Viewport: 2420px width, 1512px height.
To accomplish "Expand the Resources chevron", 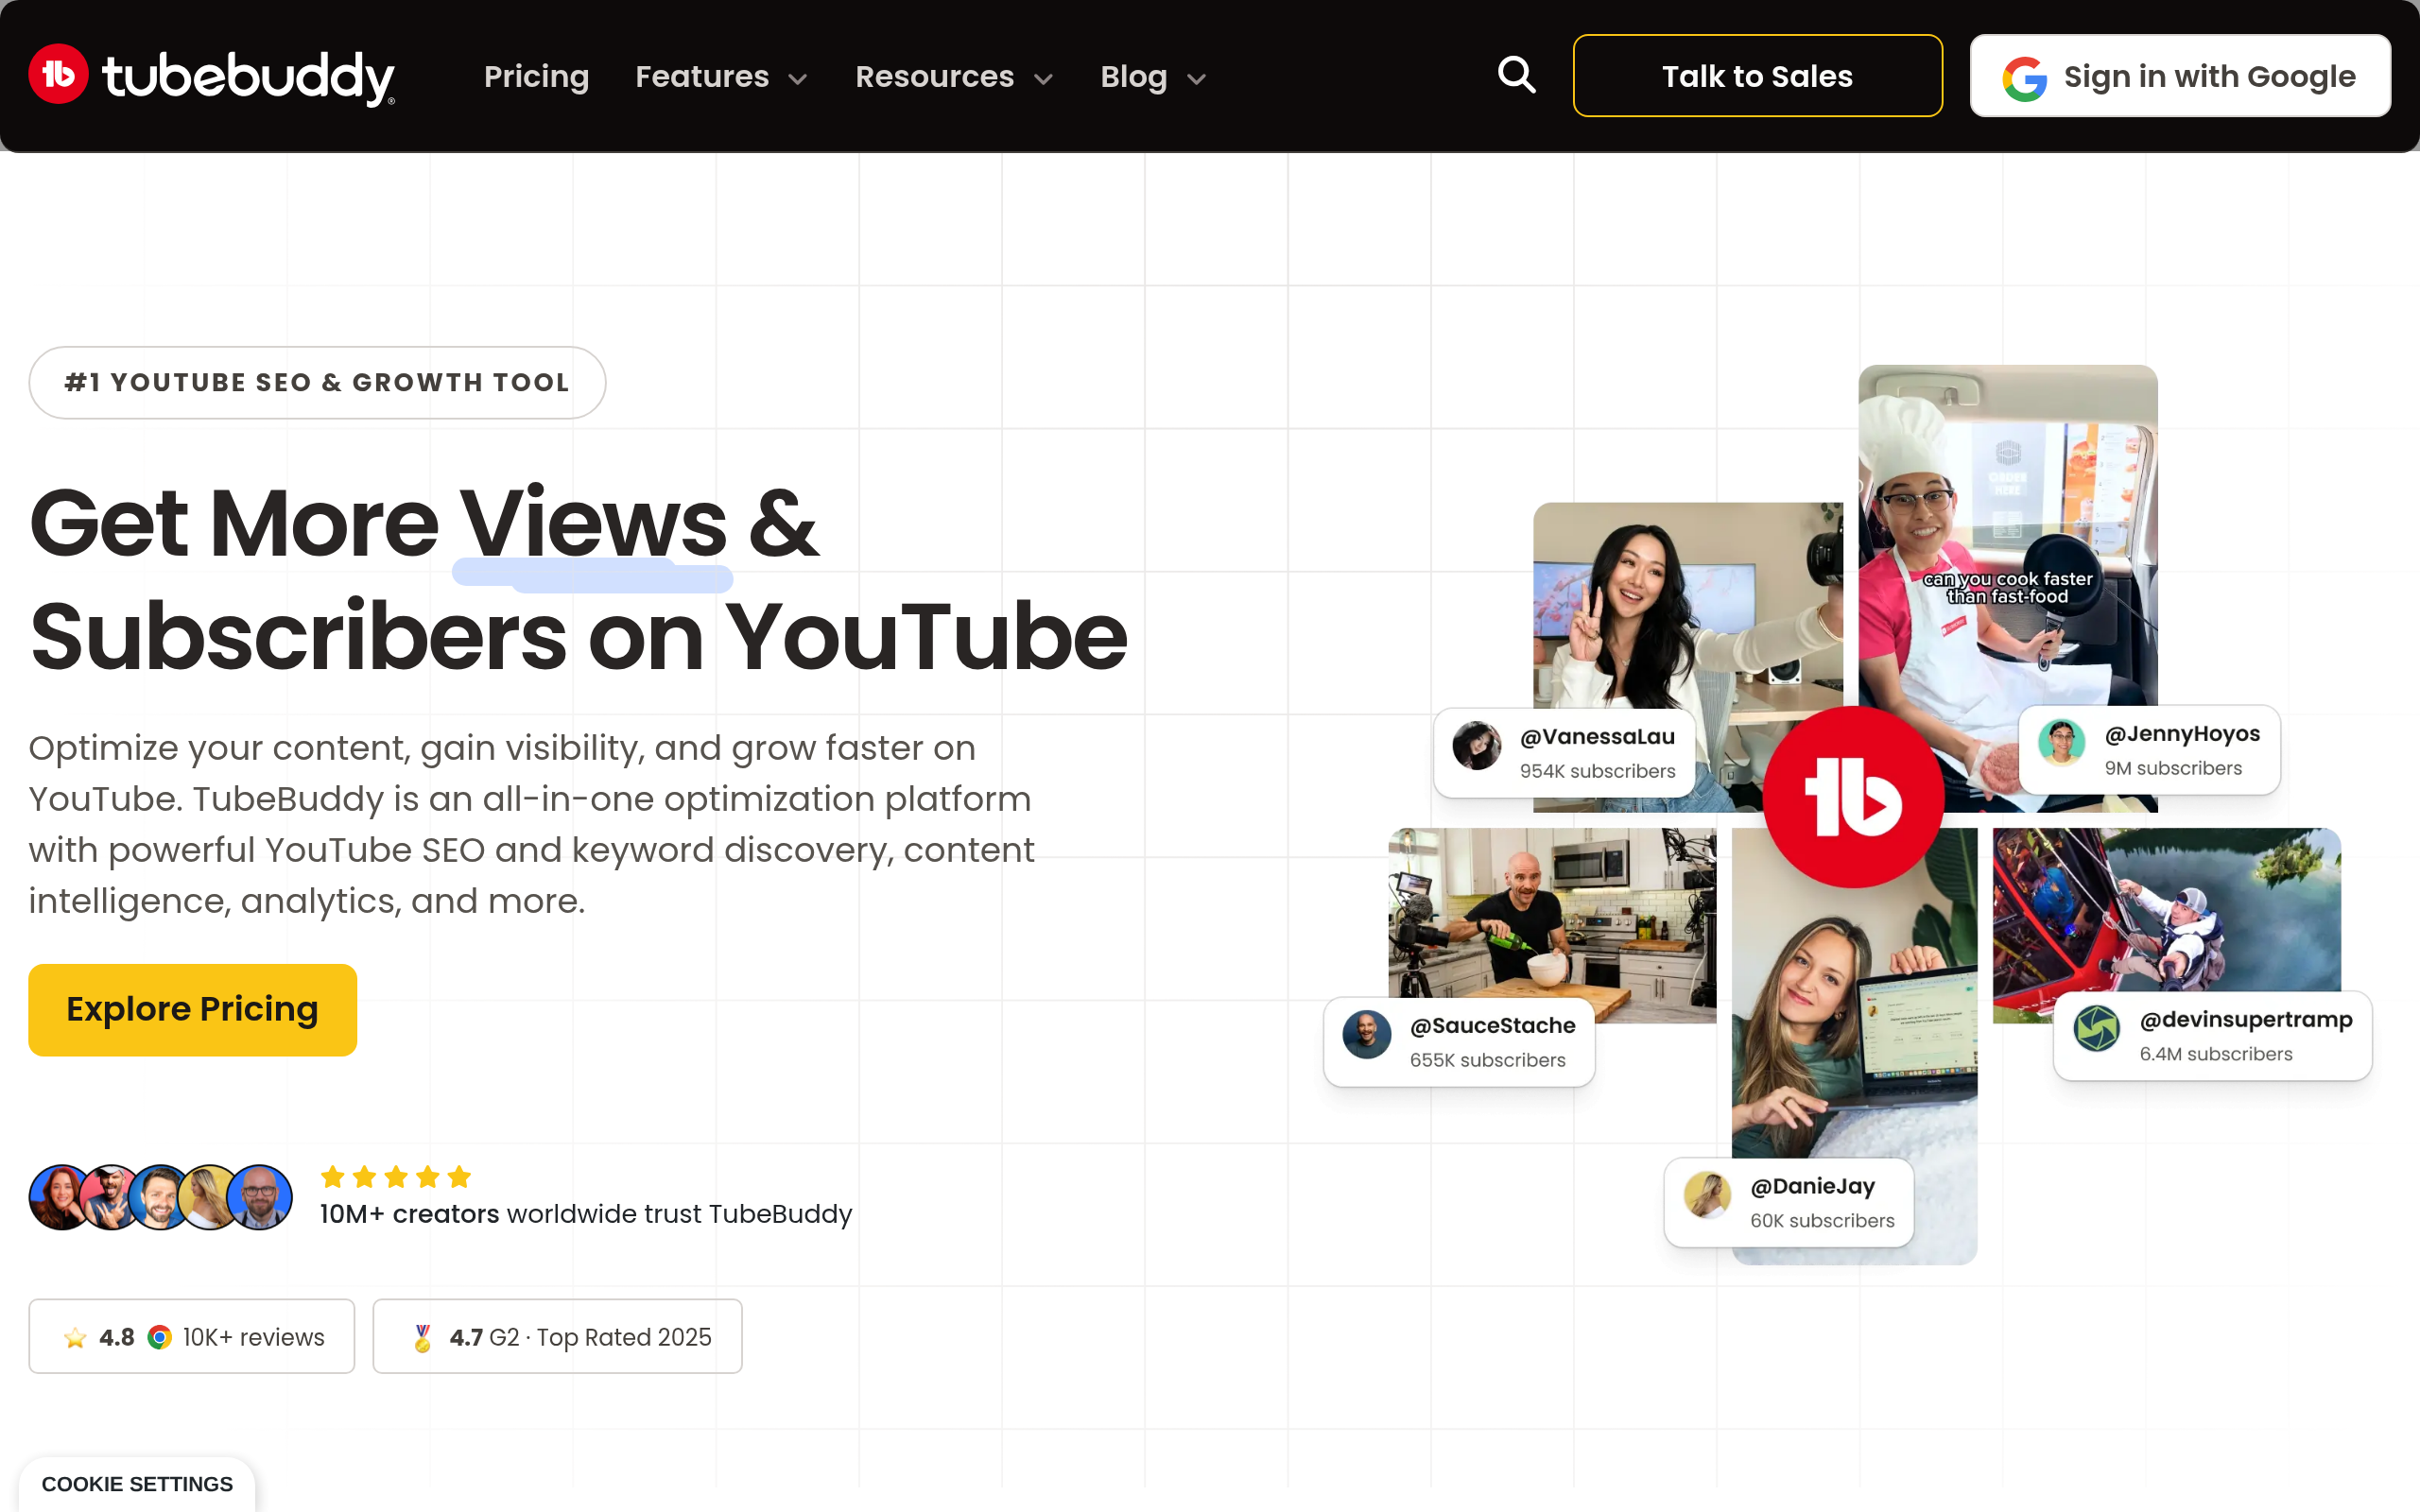I will (x=1043, y=79).
